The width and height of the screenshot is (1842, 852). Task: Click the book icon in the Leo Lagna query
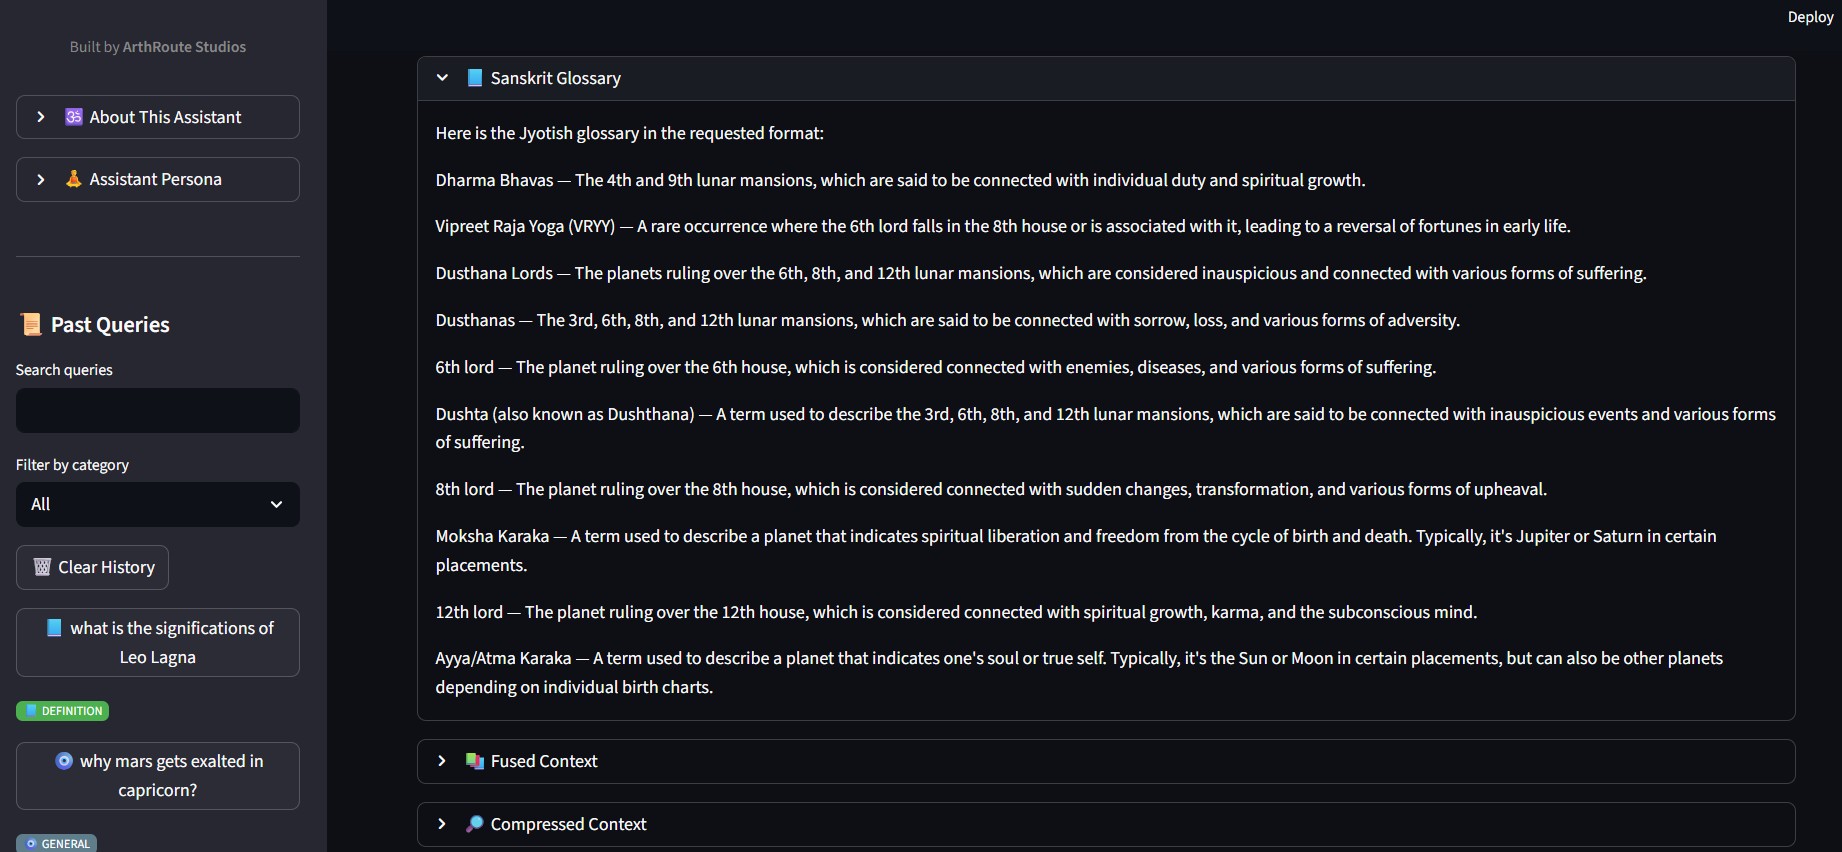pos(54,628)
